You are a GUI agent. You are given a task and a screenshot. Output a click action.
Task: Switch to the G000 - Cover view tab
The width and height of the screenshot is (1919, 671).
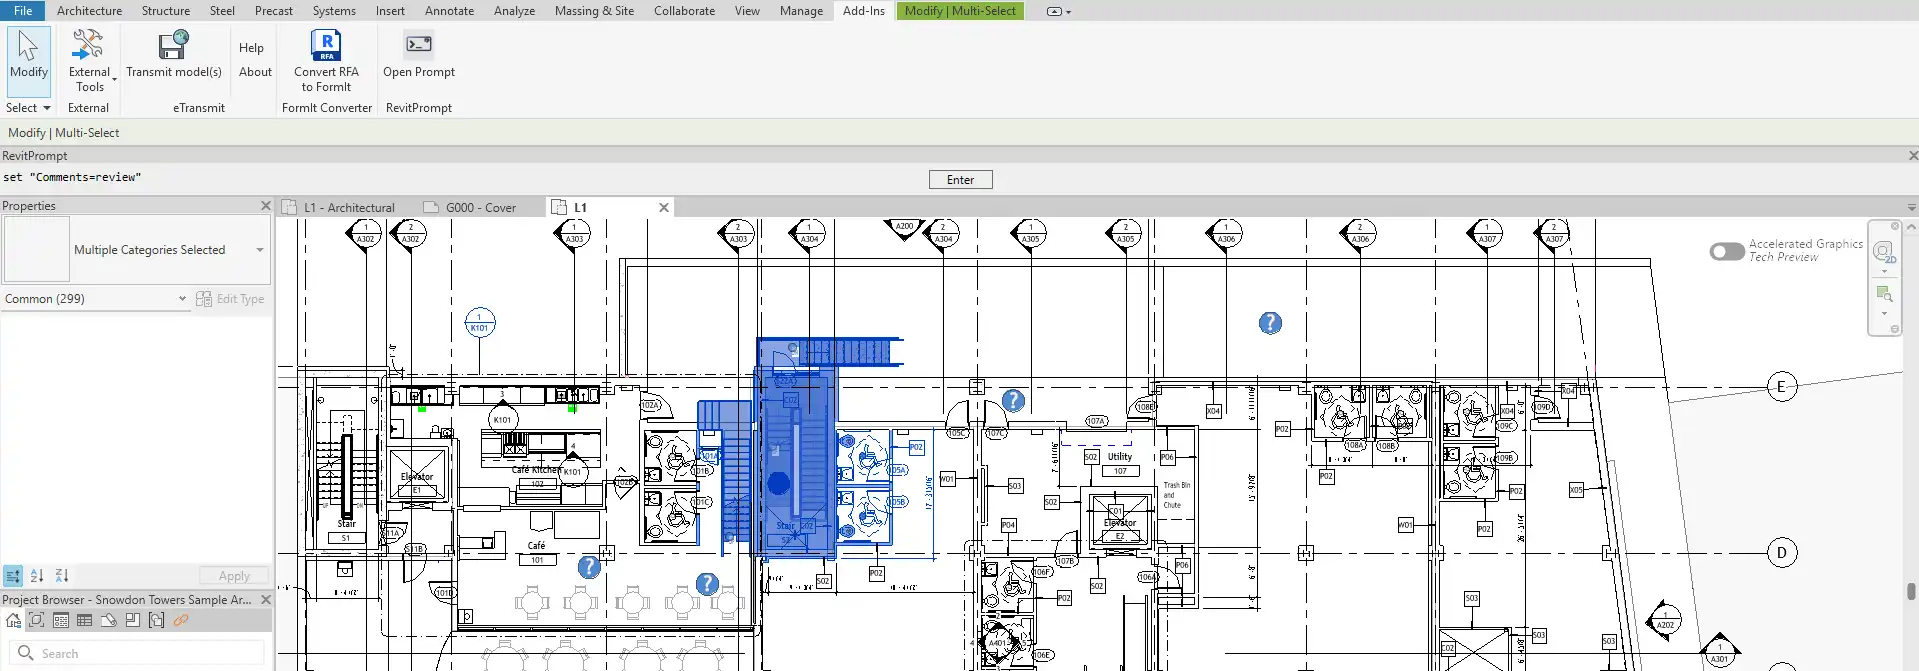(480, 208)
